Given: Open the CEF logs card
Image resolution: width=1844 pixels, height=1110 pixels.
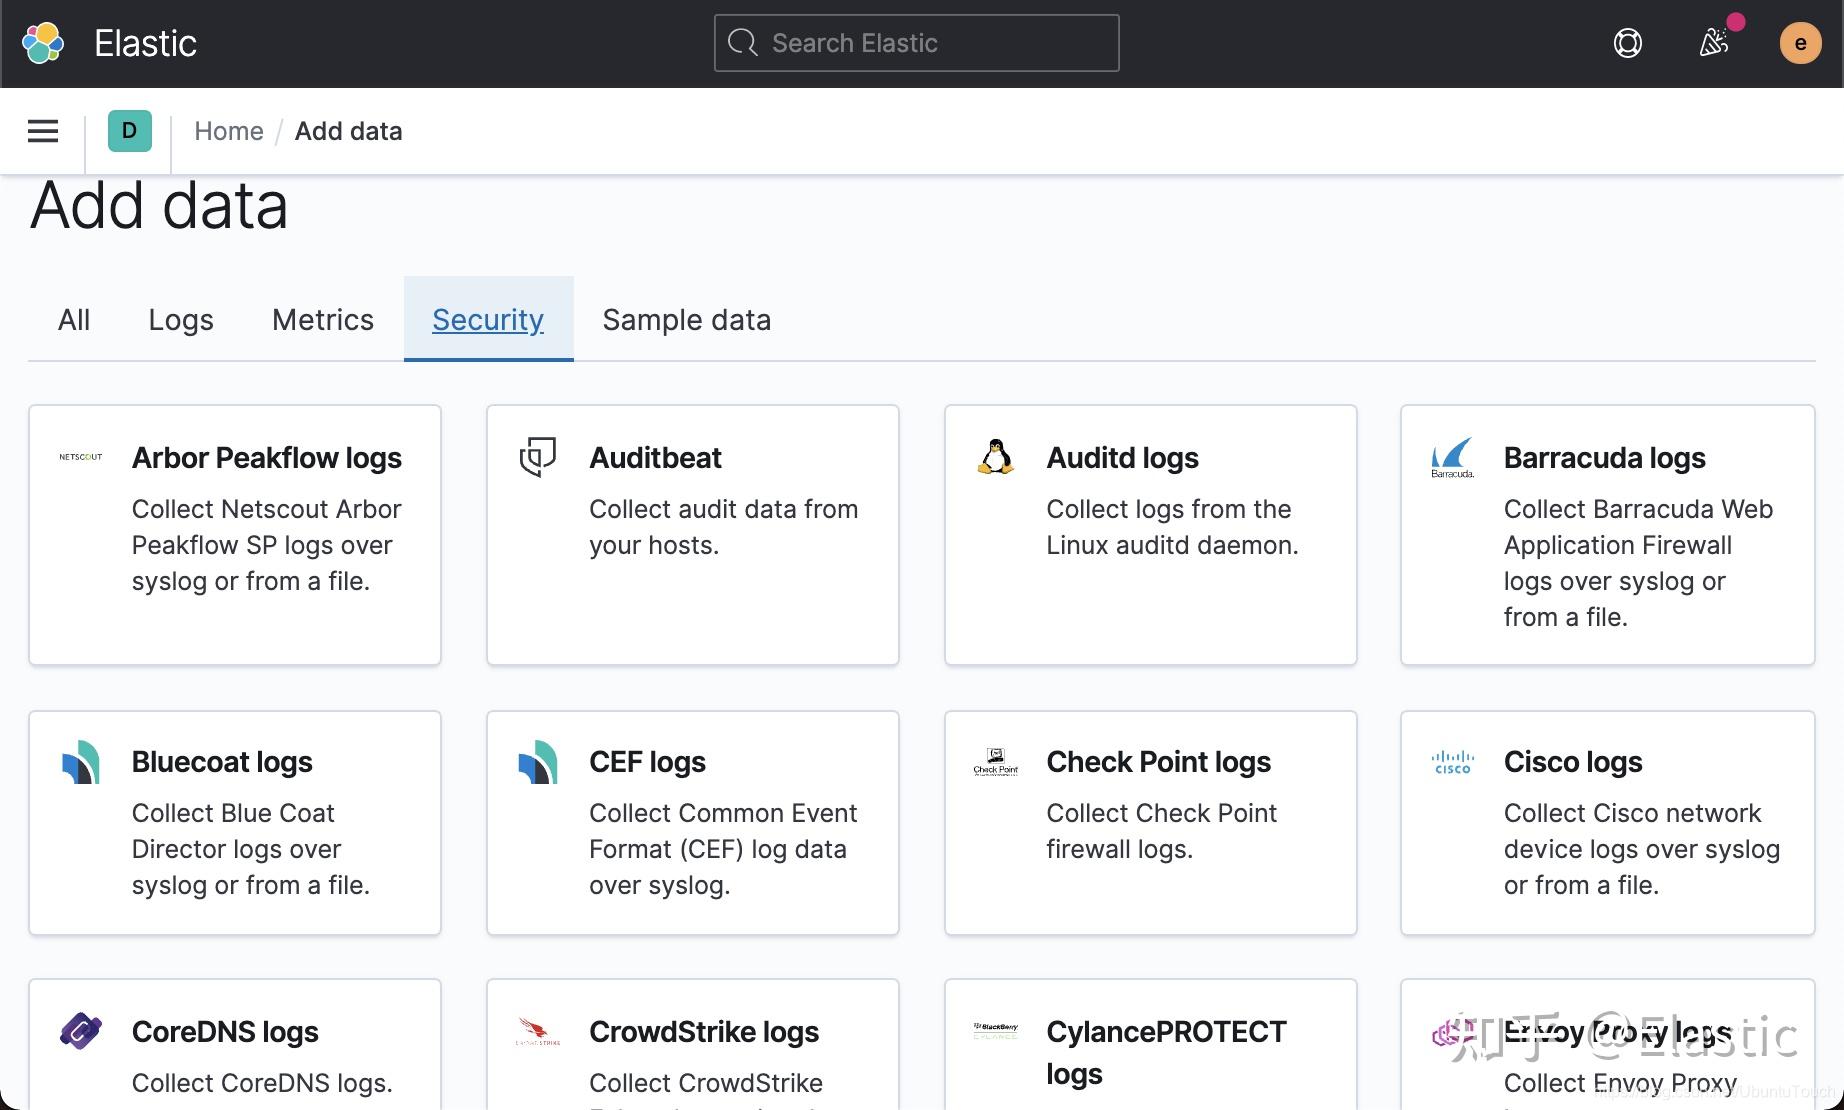Looking at the screenshot, I should coord(692,822).
